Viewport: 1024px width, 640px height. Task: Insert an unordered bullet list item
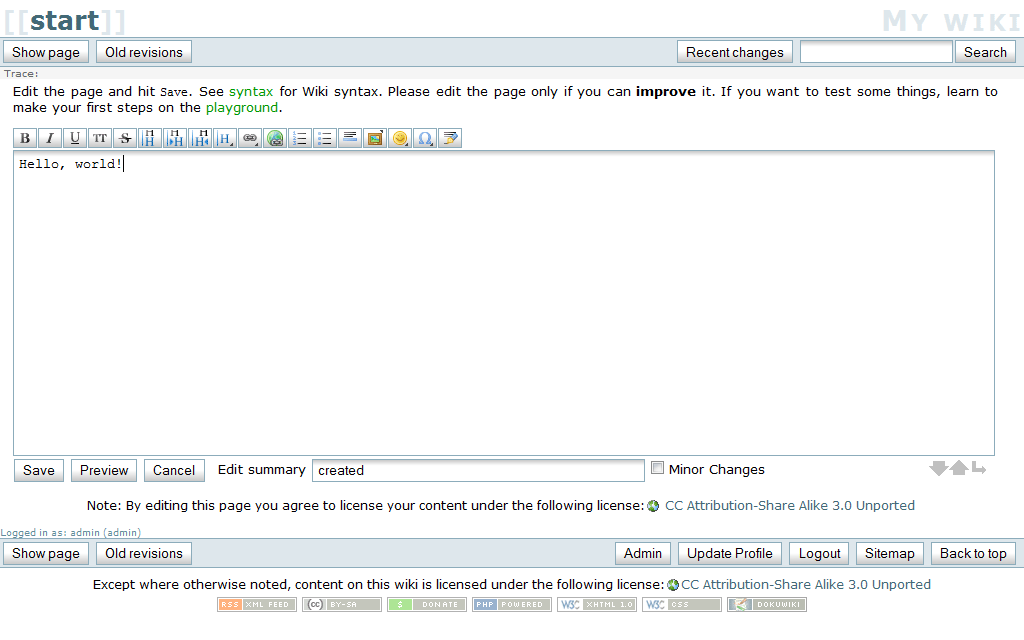325,138
